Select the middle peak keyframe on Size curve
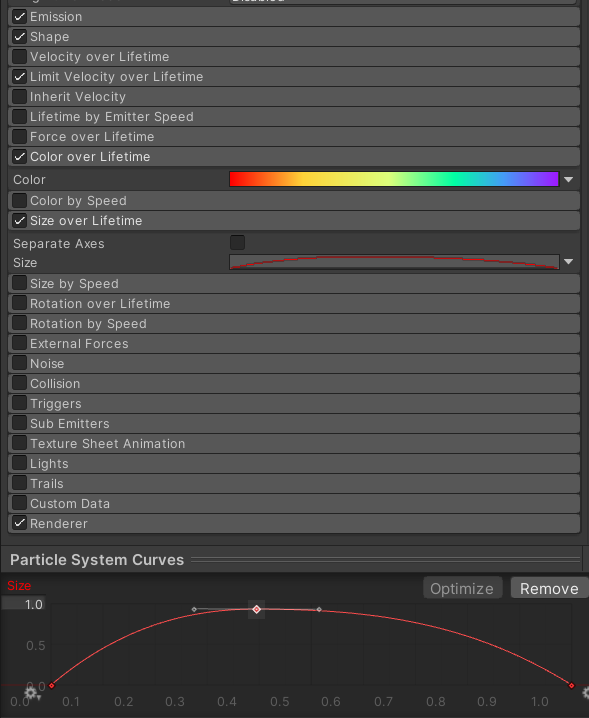The height and width of the screenshot is (718, 589). click(256, 609)
